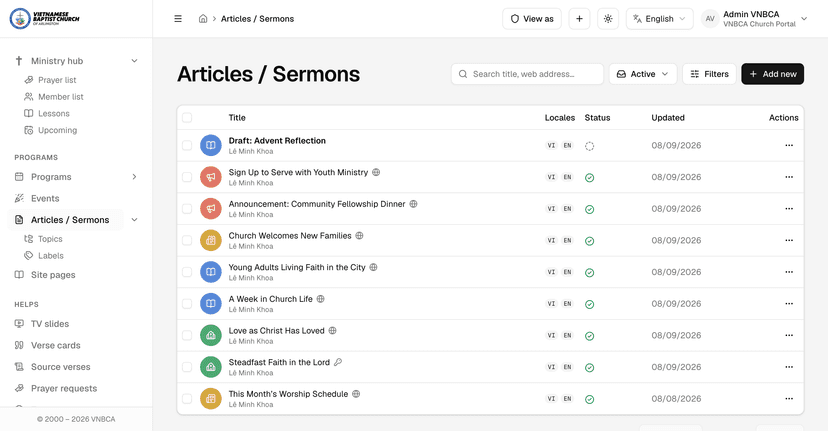Go to Verse cards in sidebar
The height and width of the screenshot is (431, 828).
55,345
